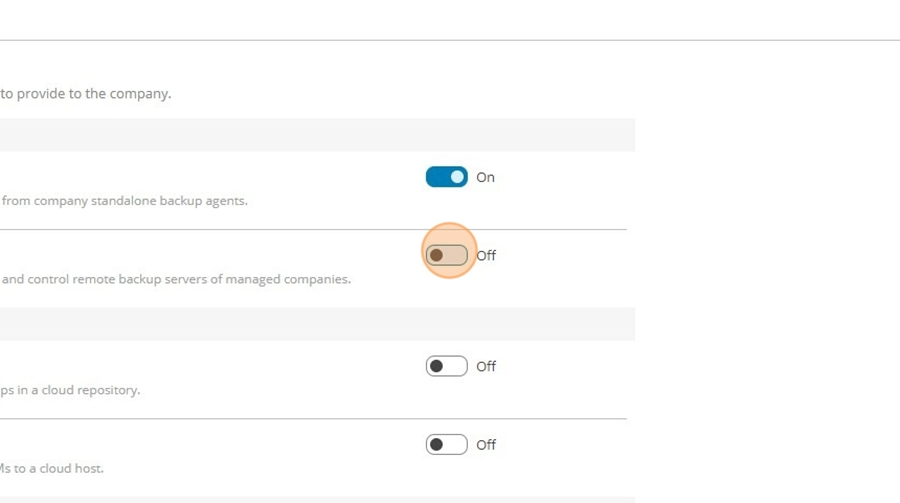Click the "On" label beside the blue switch
Viewport: 900px width, 503px height.
[x=485, y=177]
